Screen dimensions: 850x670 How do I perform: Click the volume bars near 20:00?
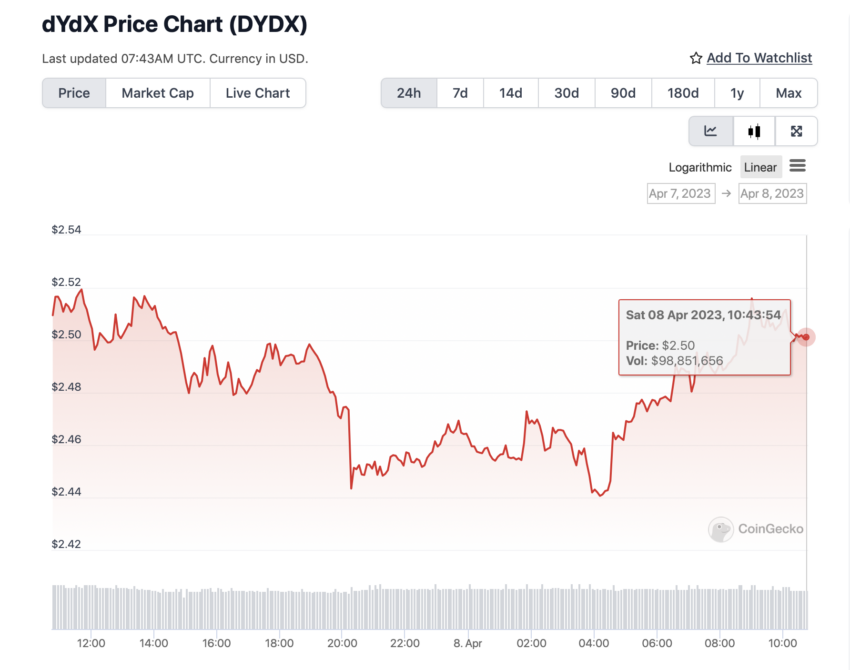point(342,608)
